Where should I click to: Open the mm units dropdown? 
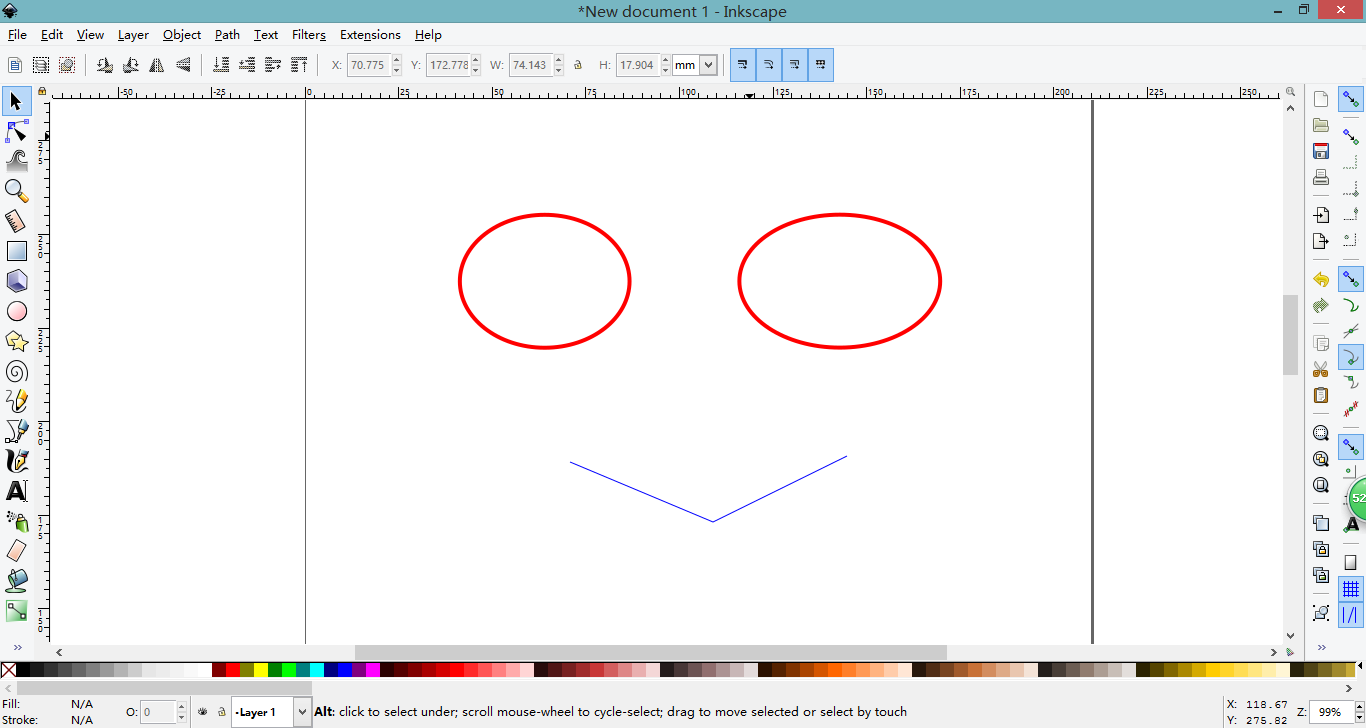pos(708,65)
